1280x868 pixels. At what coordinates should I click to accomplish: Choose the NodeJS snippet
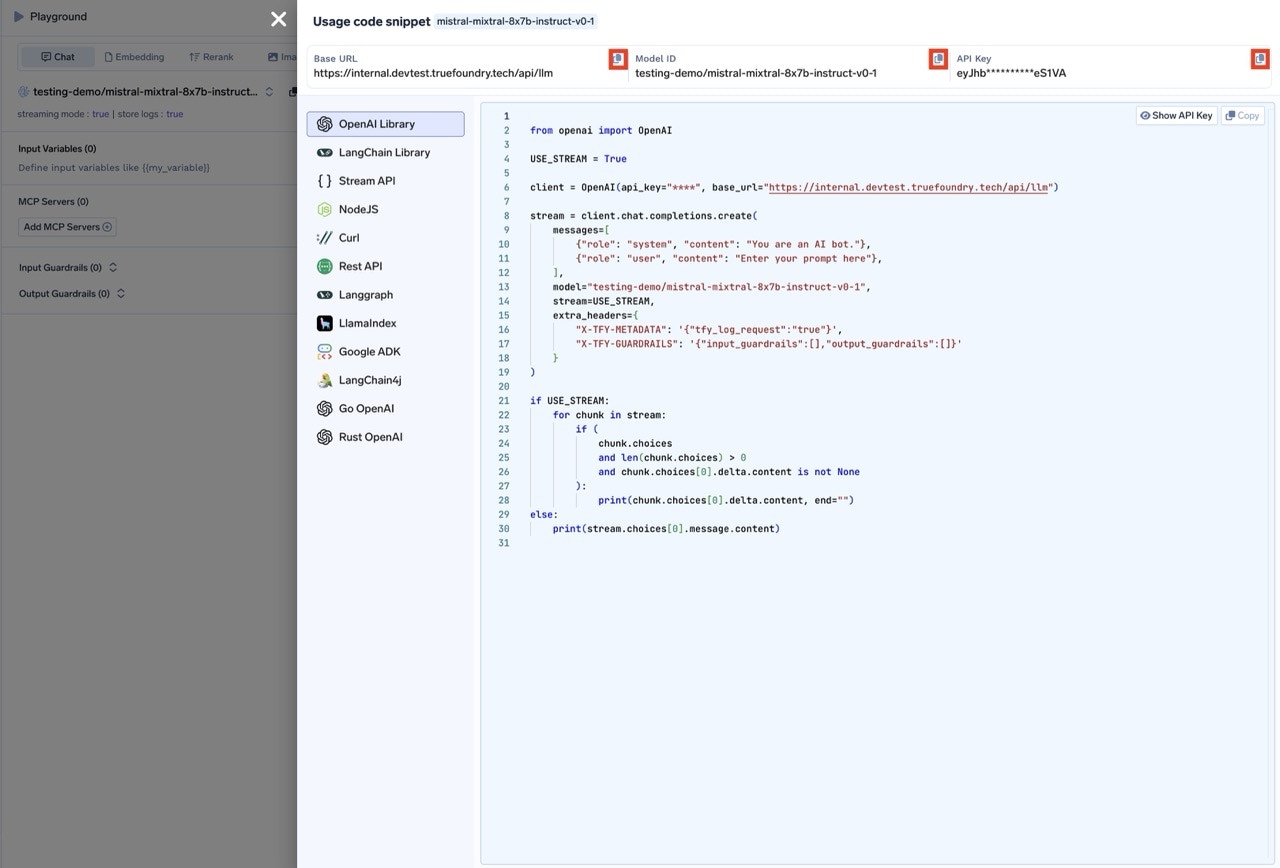(x=385, y=209)
